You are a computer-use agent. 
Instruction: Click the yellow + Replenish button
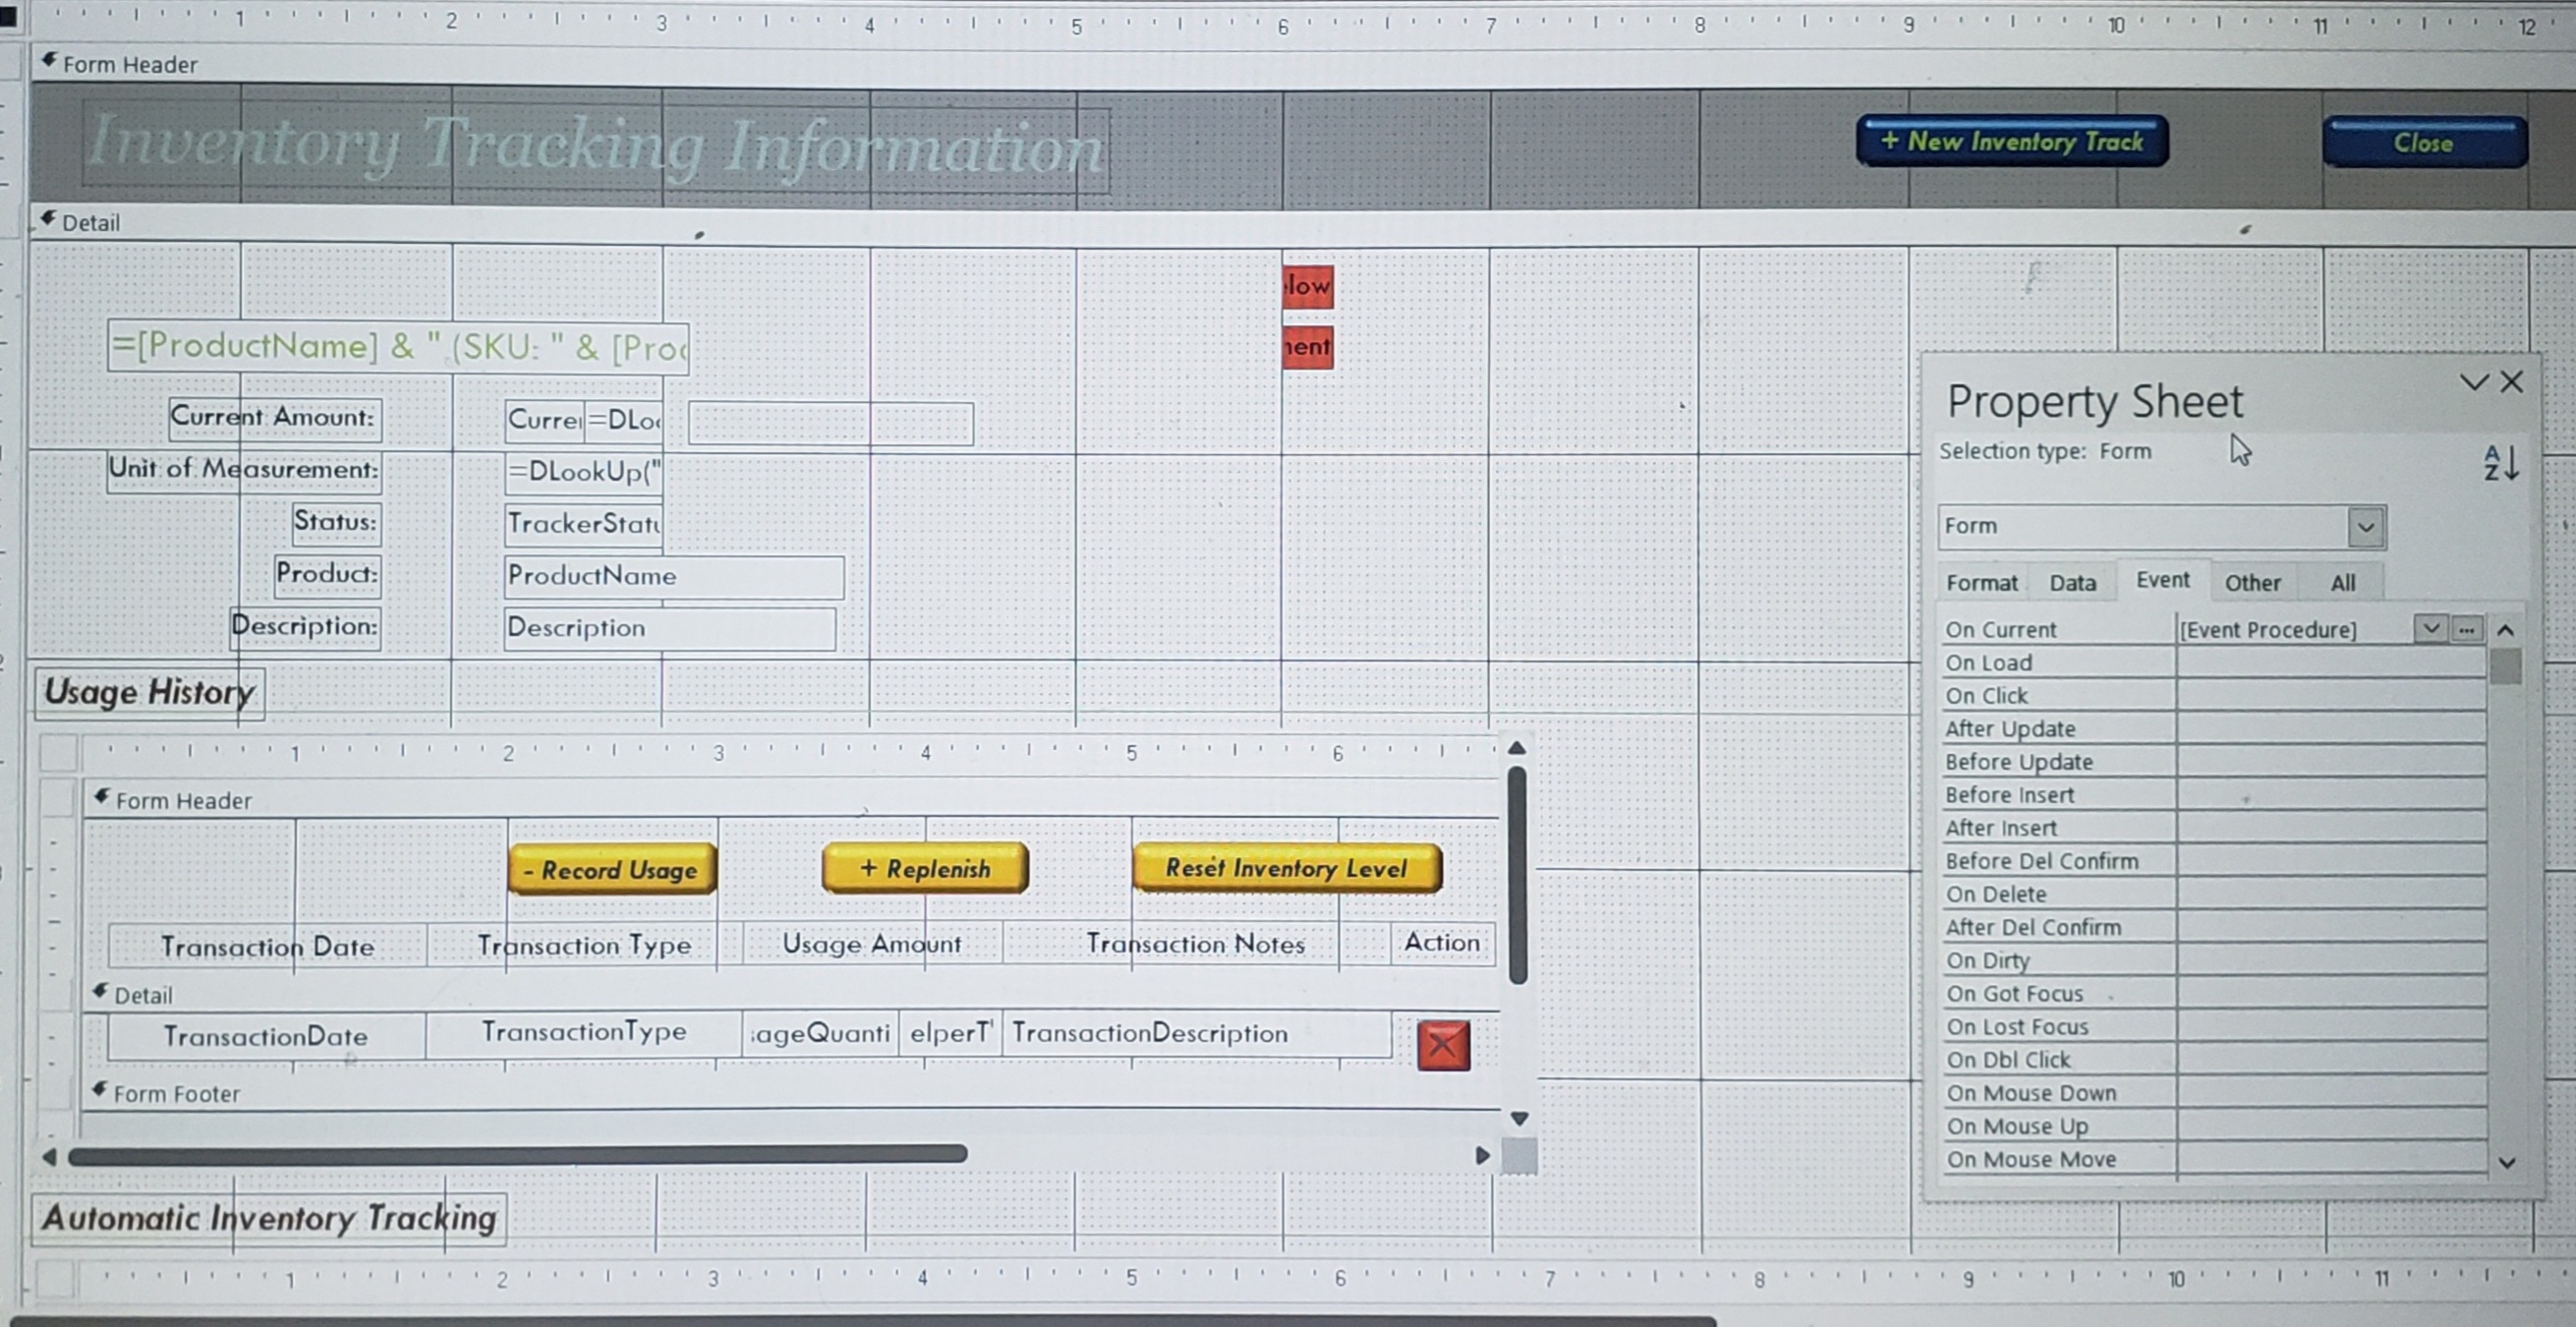924,868
